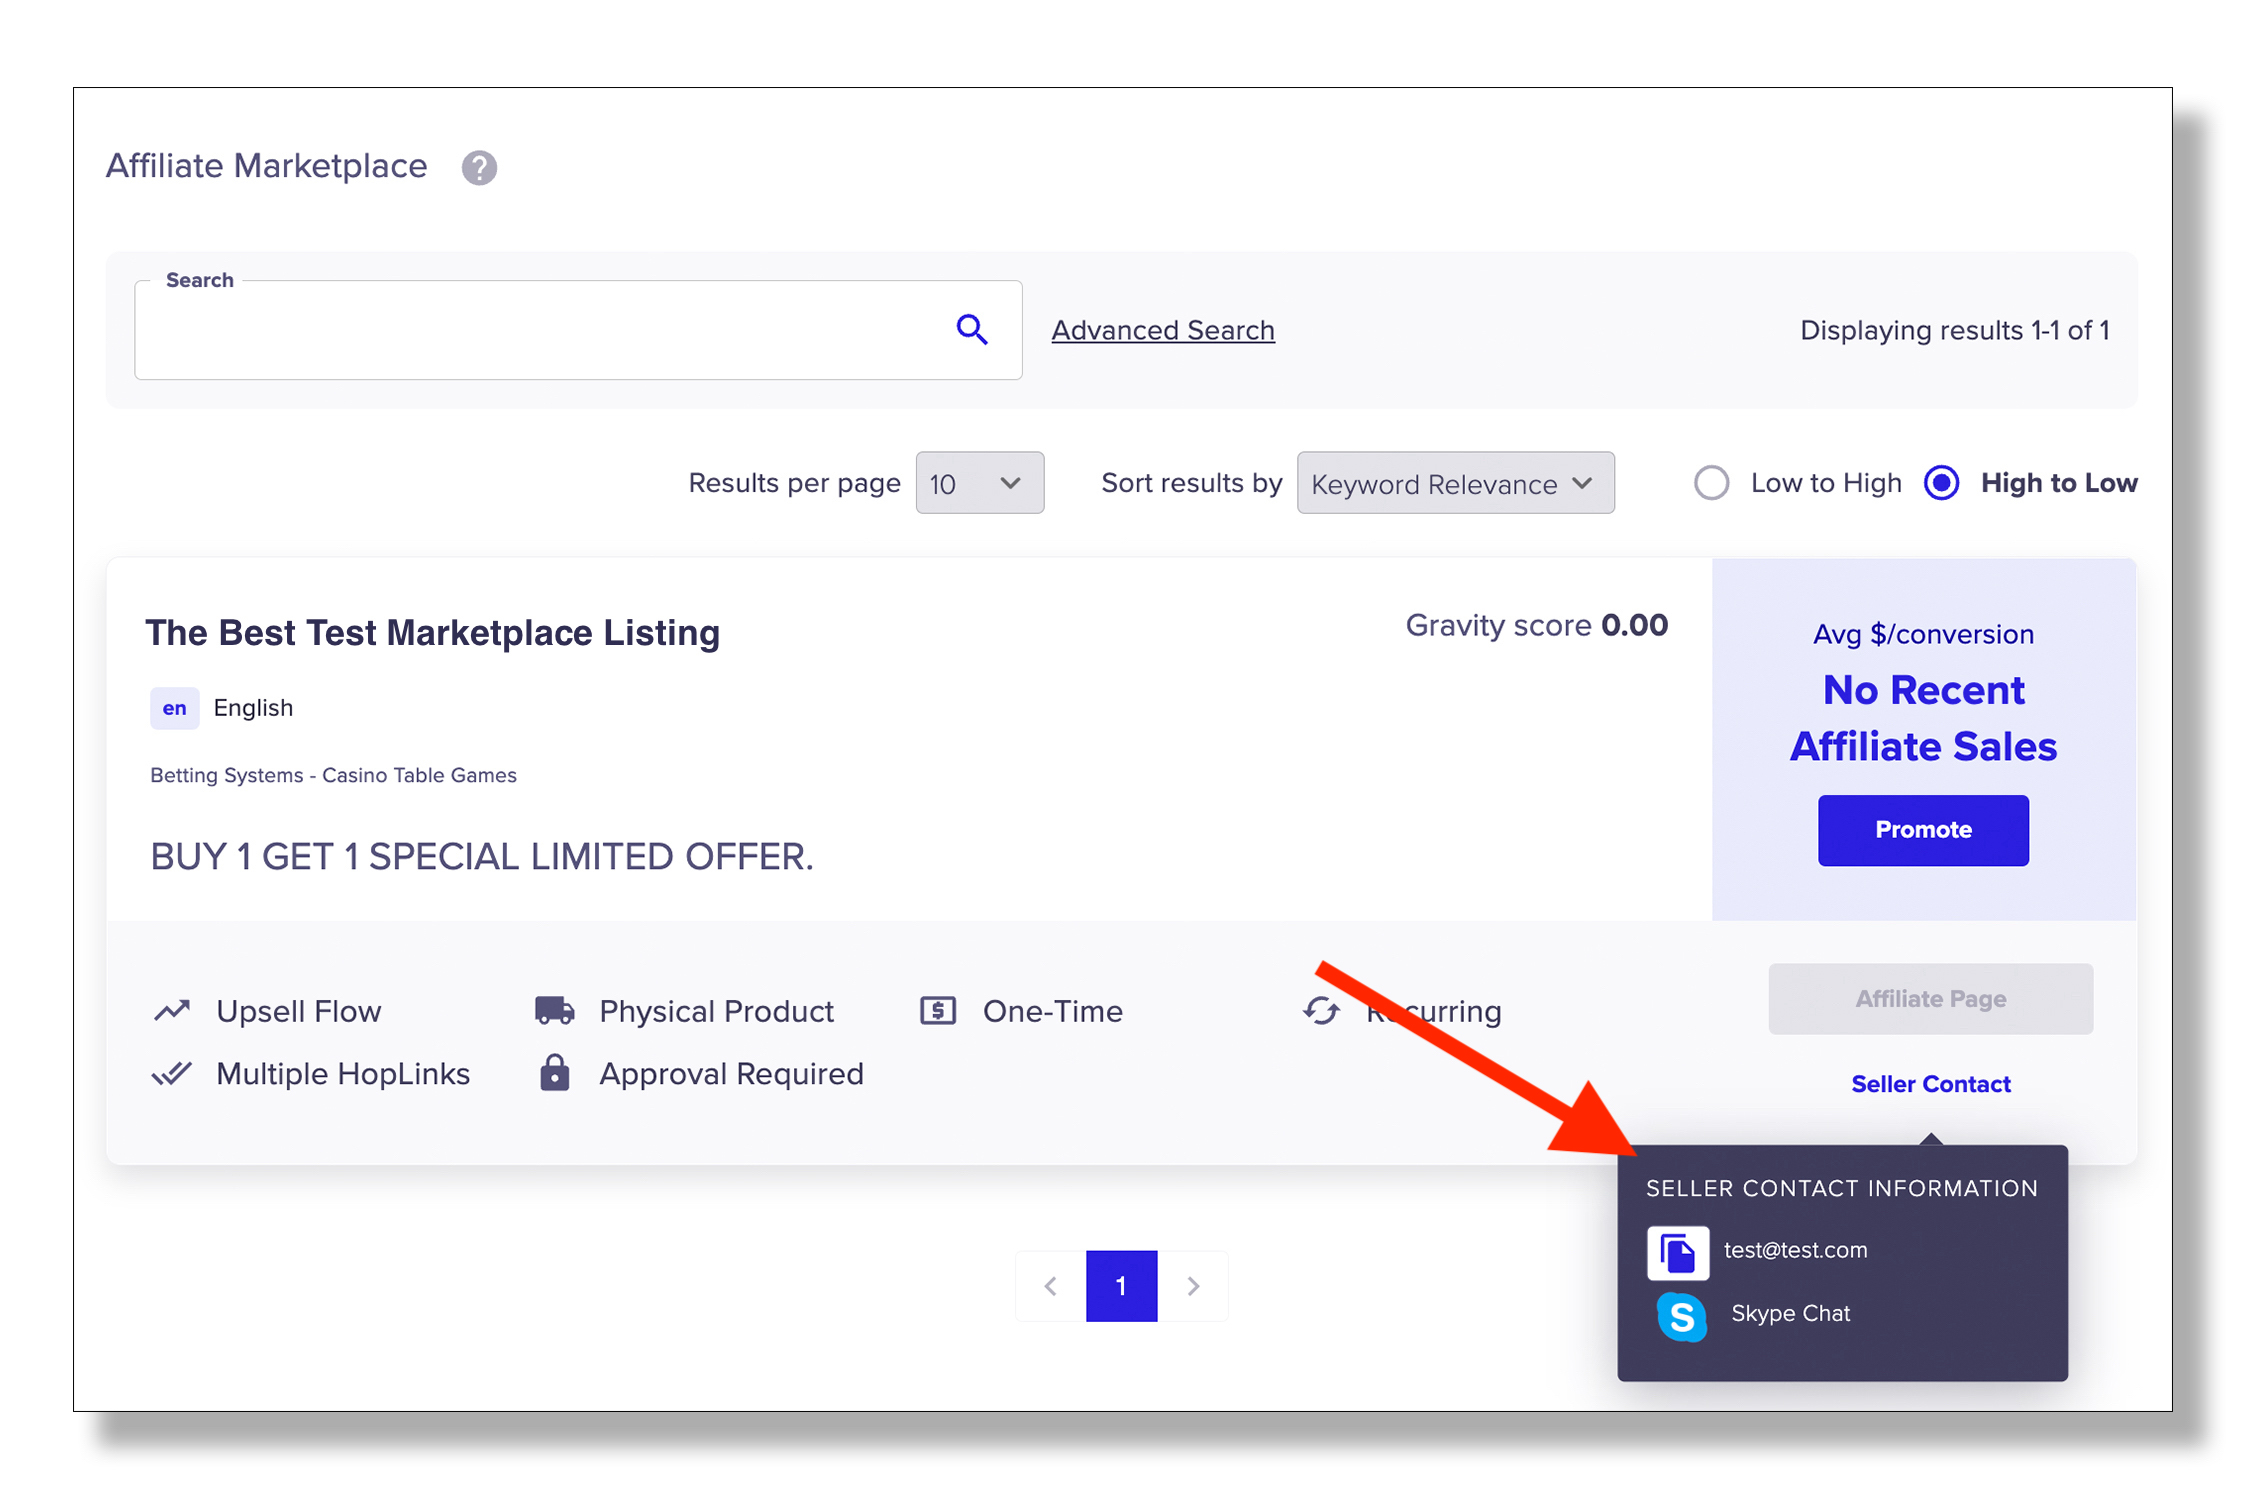Navigate to page 1 pagination button
This screenshot has width=2246, height=1500.
click(x=1121, y=1284)
